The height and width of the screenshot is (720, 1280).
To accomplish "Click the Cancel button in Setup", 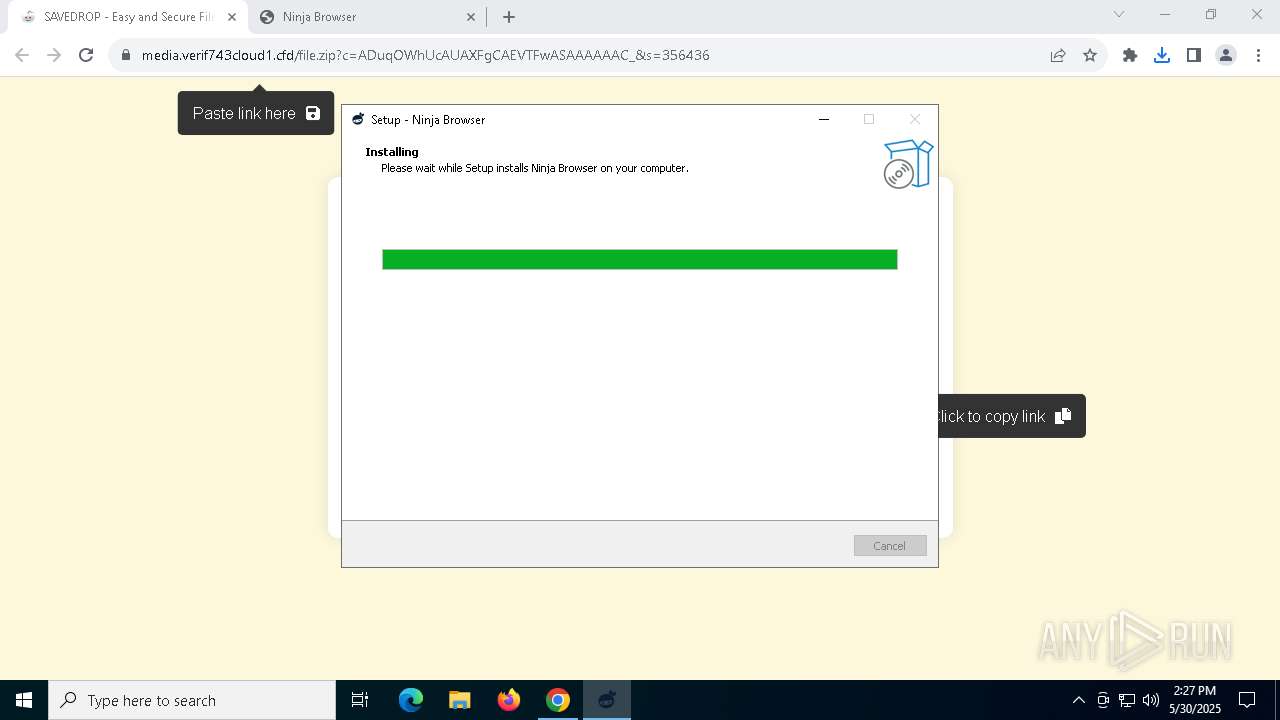I will tap(890, 546).
